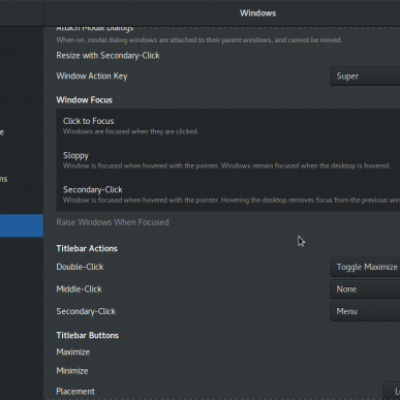Open the Middle-Click None dropdown
The height and width of the screenshot is (400, 400).
(365, 289)
